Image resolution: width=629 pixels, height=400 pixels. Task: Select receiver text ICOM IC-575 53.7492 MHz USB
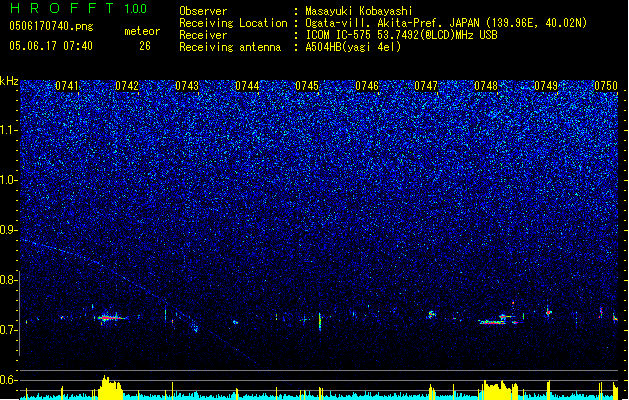coord(401,35)
